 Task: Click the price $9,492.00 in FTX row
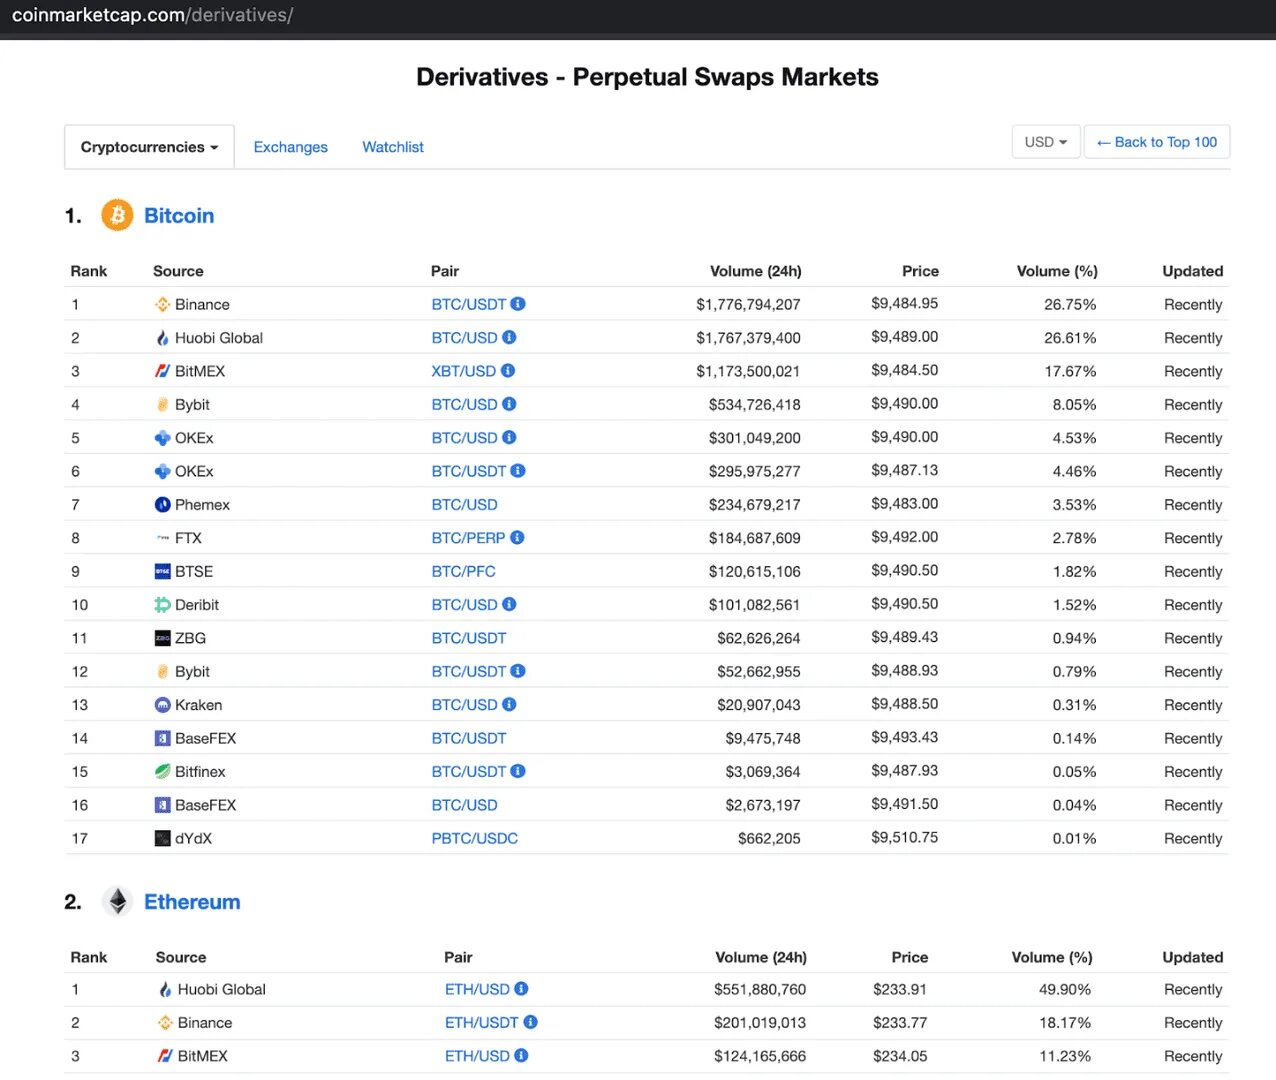tap(905, 537)
